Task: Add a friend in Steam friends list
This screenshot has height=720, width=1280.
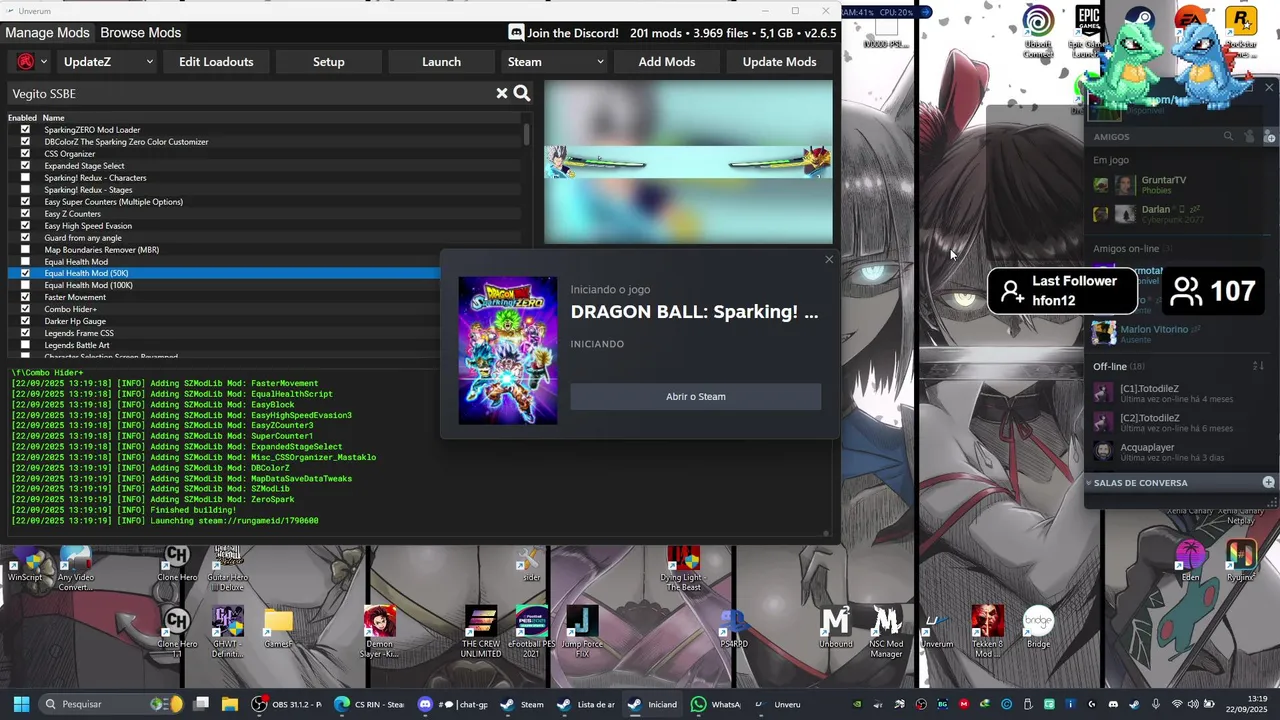Action: pyautogui.click(x=1269, y=136)
